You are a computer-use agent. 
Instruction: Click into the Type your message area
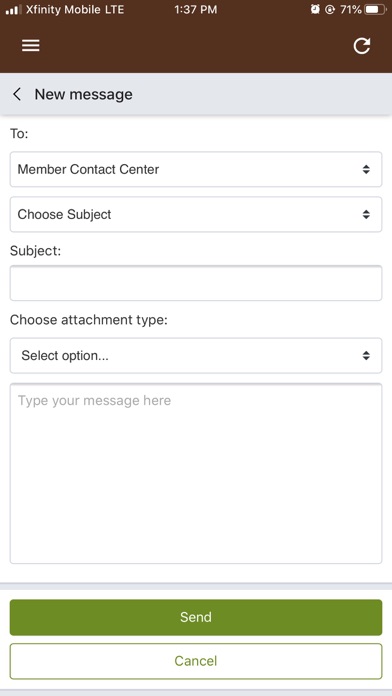(196, 474)
